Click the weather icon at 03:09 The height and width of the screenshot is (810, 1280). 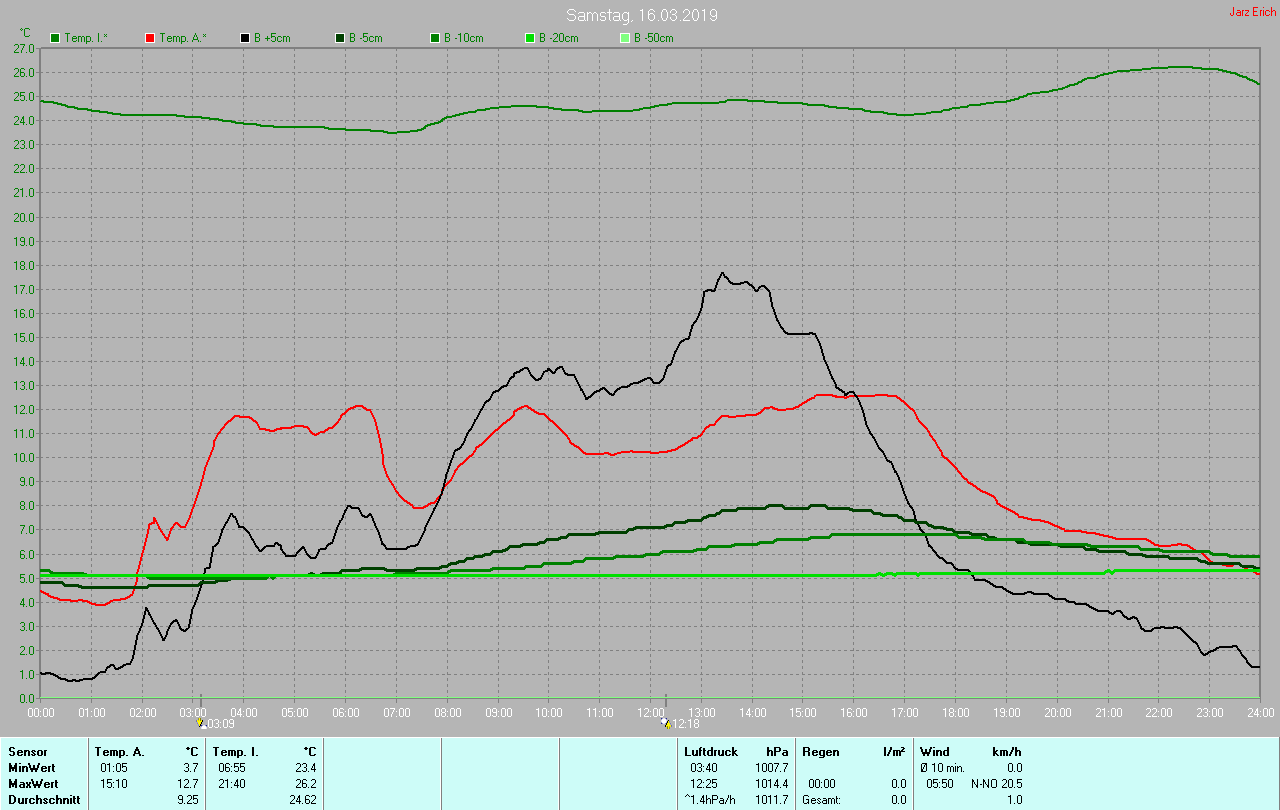tap(200, 722)
